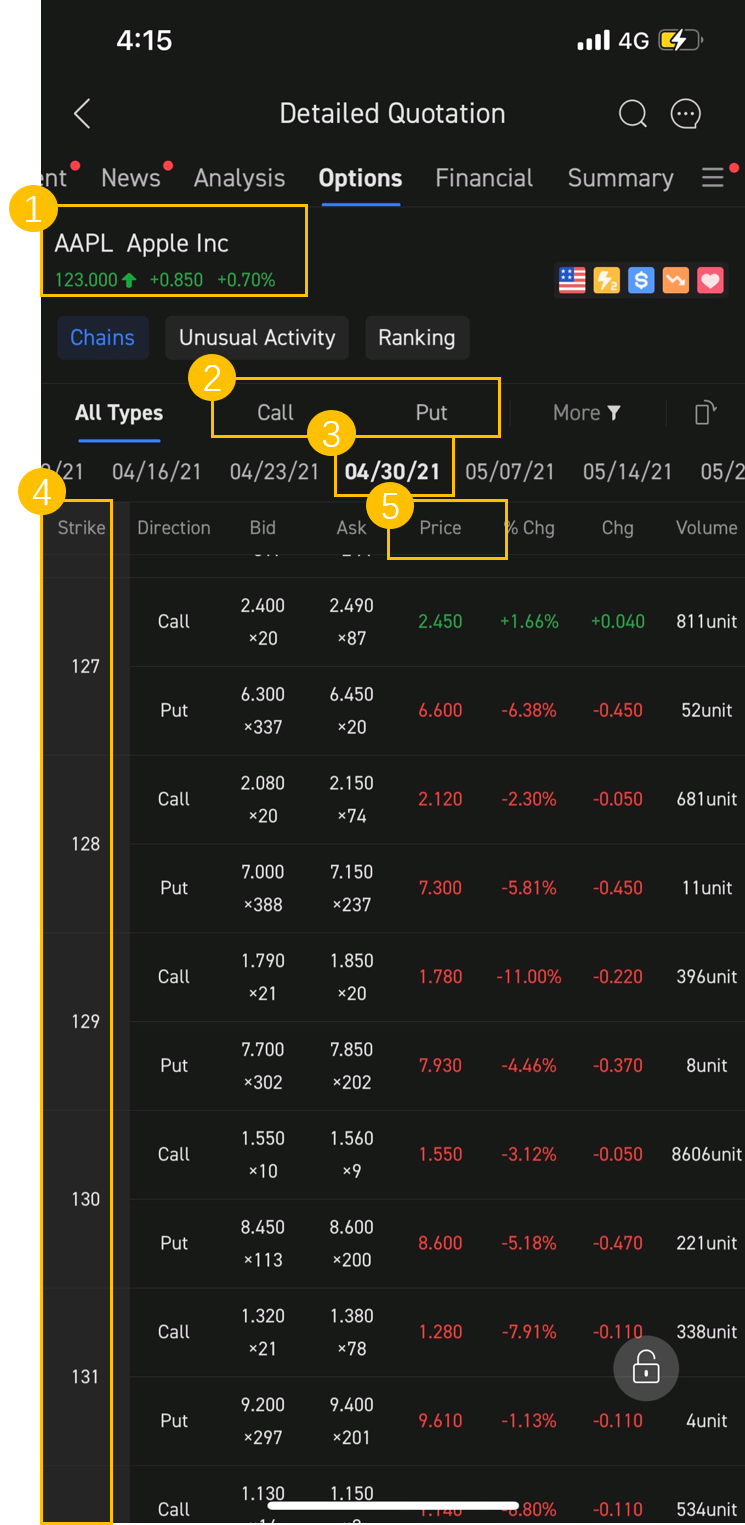The image size is (745, 1525).
Task: Tap the Volume column header
Action: click(707, 528)
